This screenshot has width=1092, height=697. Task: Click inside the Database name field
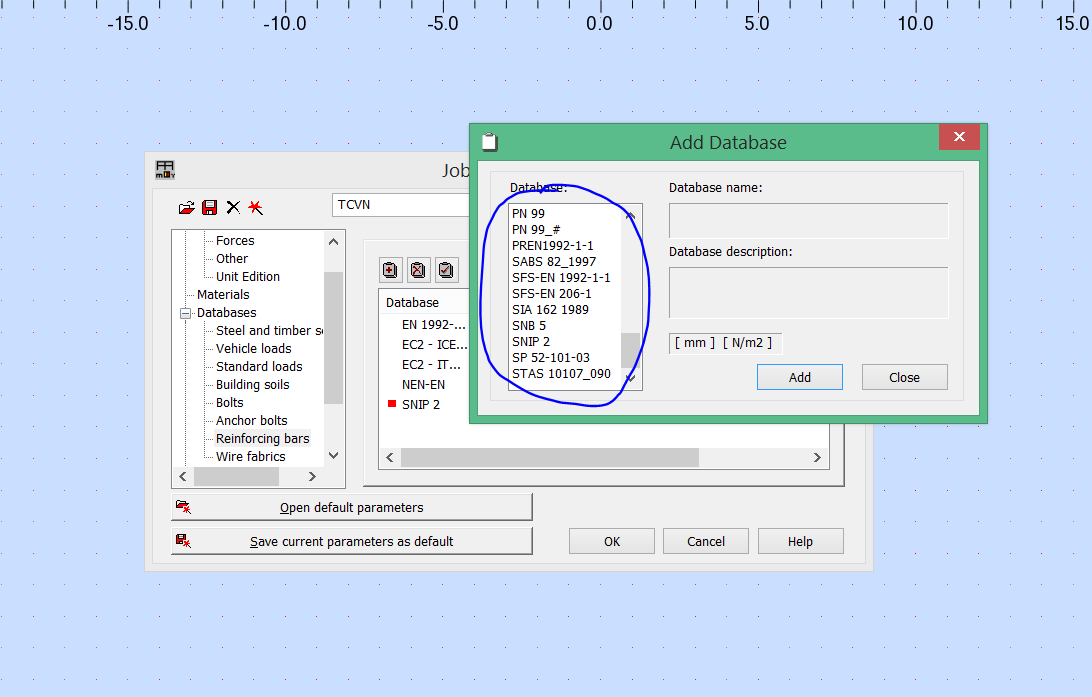pyautogui.click(x=808, y=218)
